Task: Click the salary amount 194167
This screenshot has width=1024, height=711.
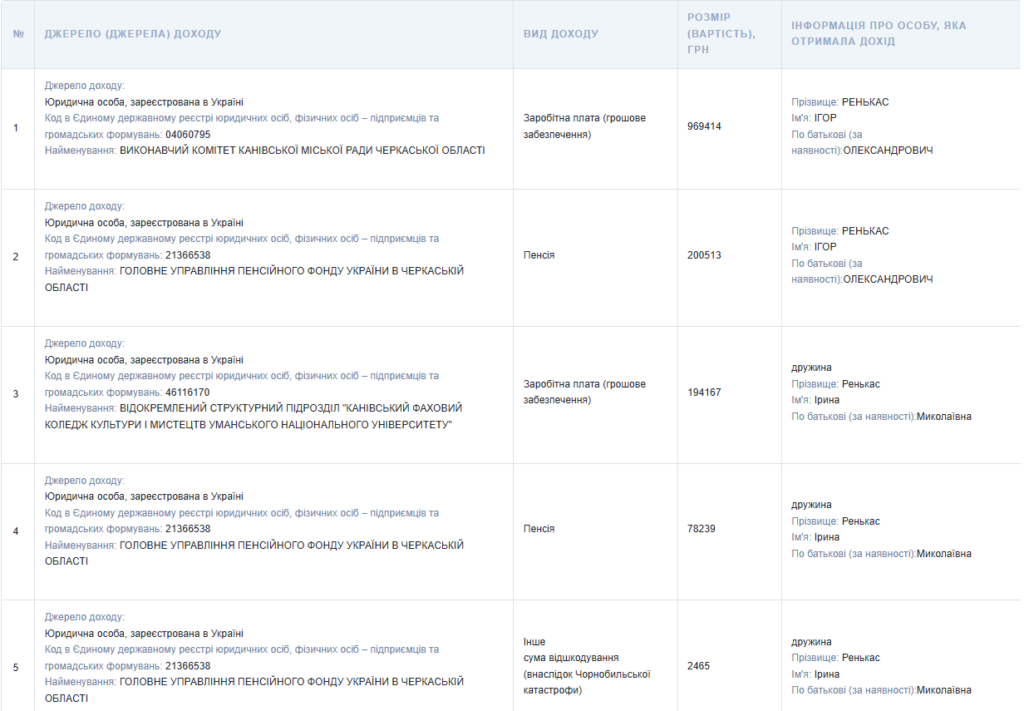Action: pyautogui.click(x=705, y=392)
